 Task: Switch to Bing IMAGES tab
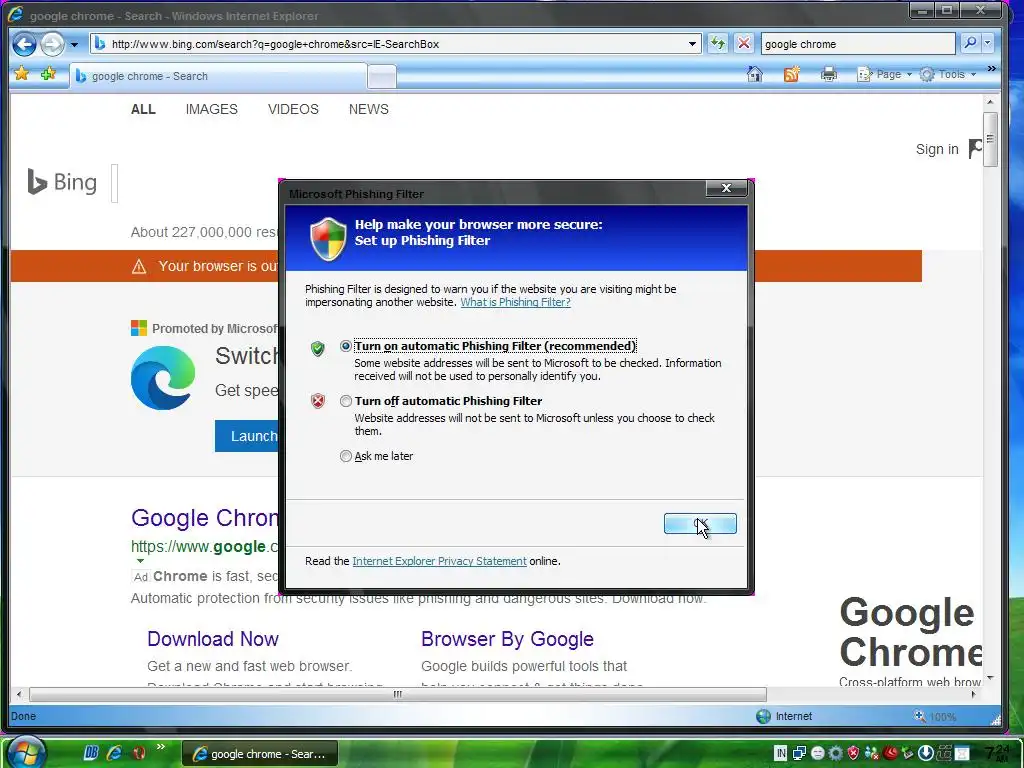tap(212, 109)
